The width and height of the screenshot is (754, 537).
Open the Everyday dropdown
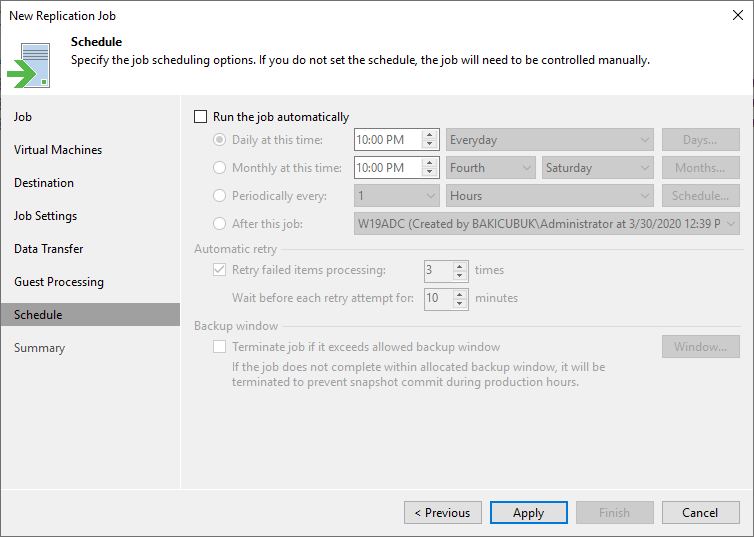coord(550,140)
